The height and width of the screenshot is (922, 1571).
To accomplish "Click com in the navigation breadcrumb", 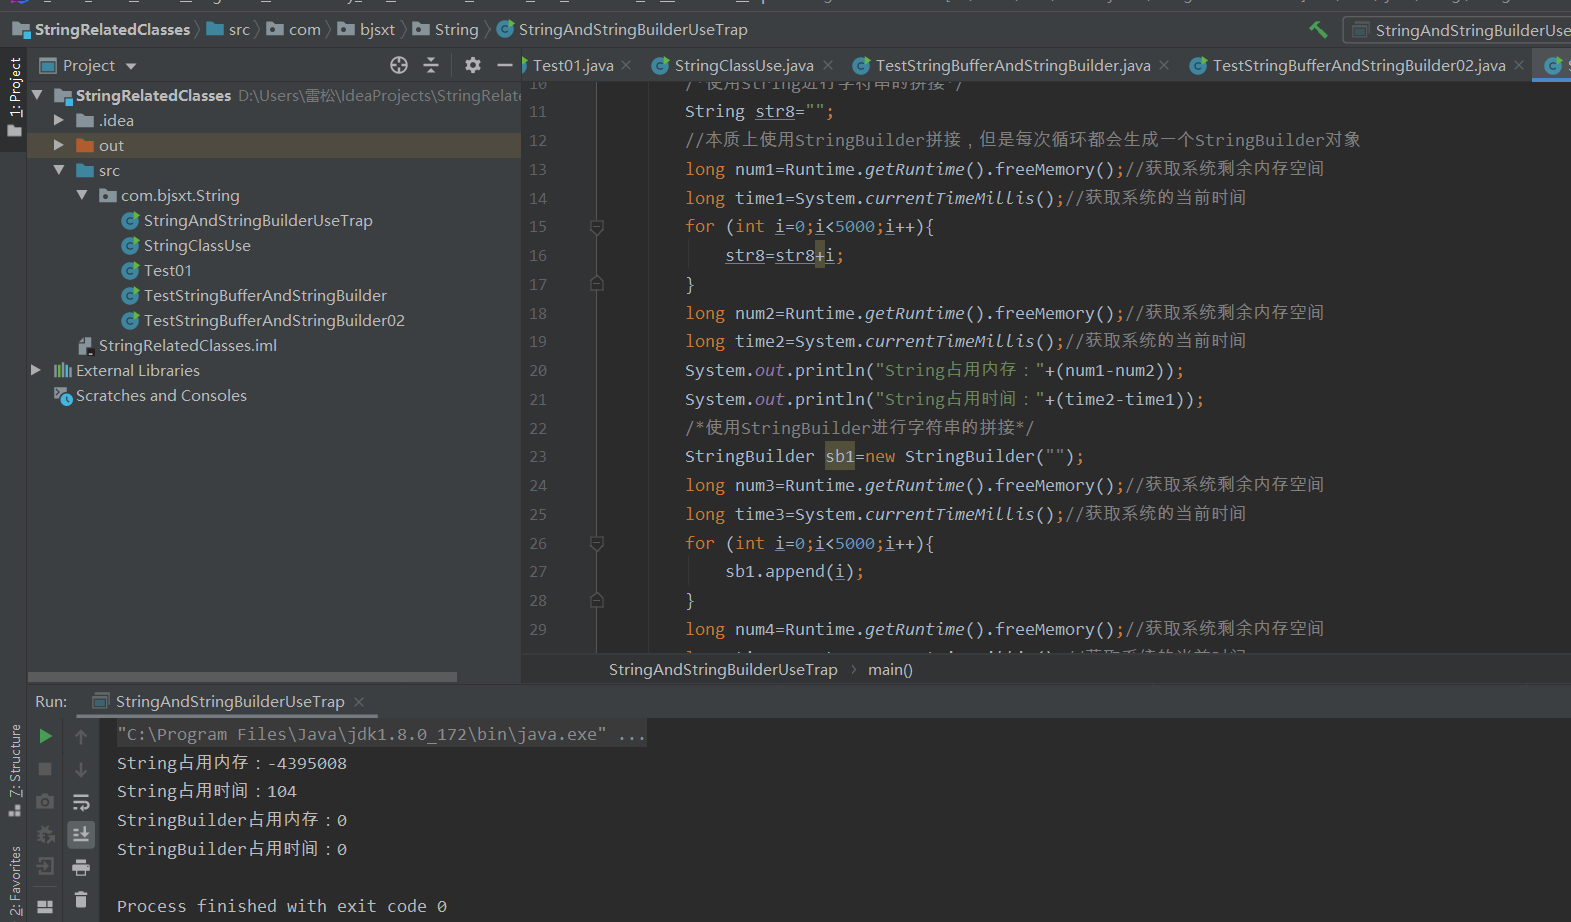I will point(294,30).
